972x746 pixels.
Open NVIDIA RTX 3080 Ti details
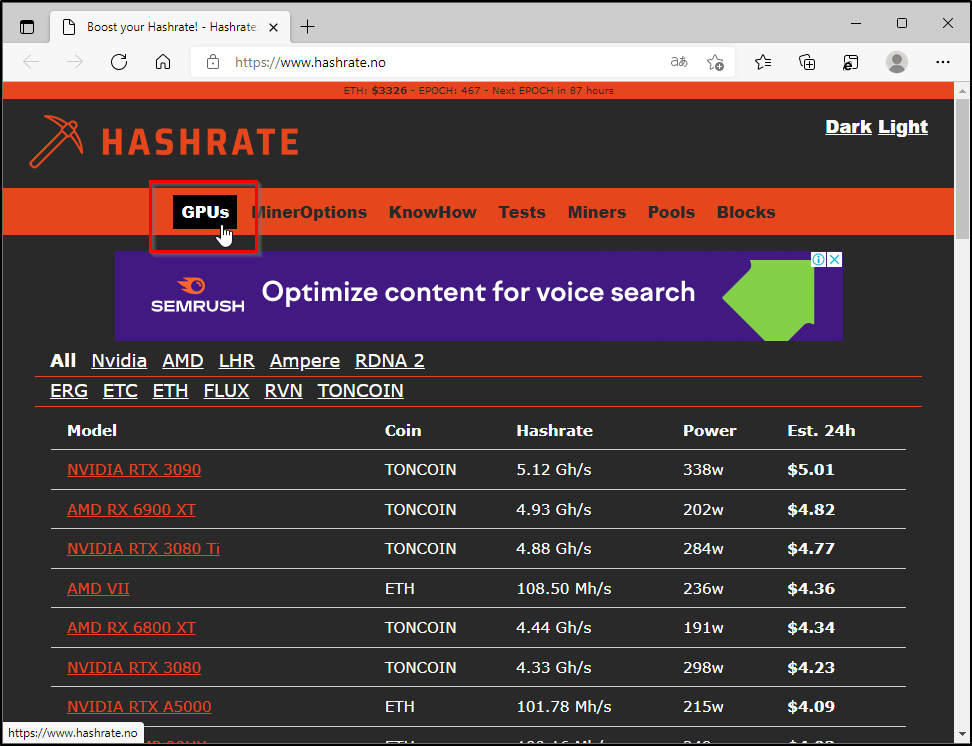coord(143,548)
